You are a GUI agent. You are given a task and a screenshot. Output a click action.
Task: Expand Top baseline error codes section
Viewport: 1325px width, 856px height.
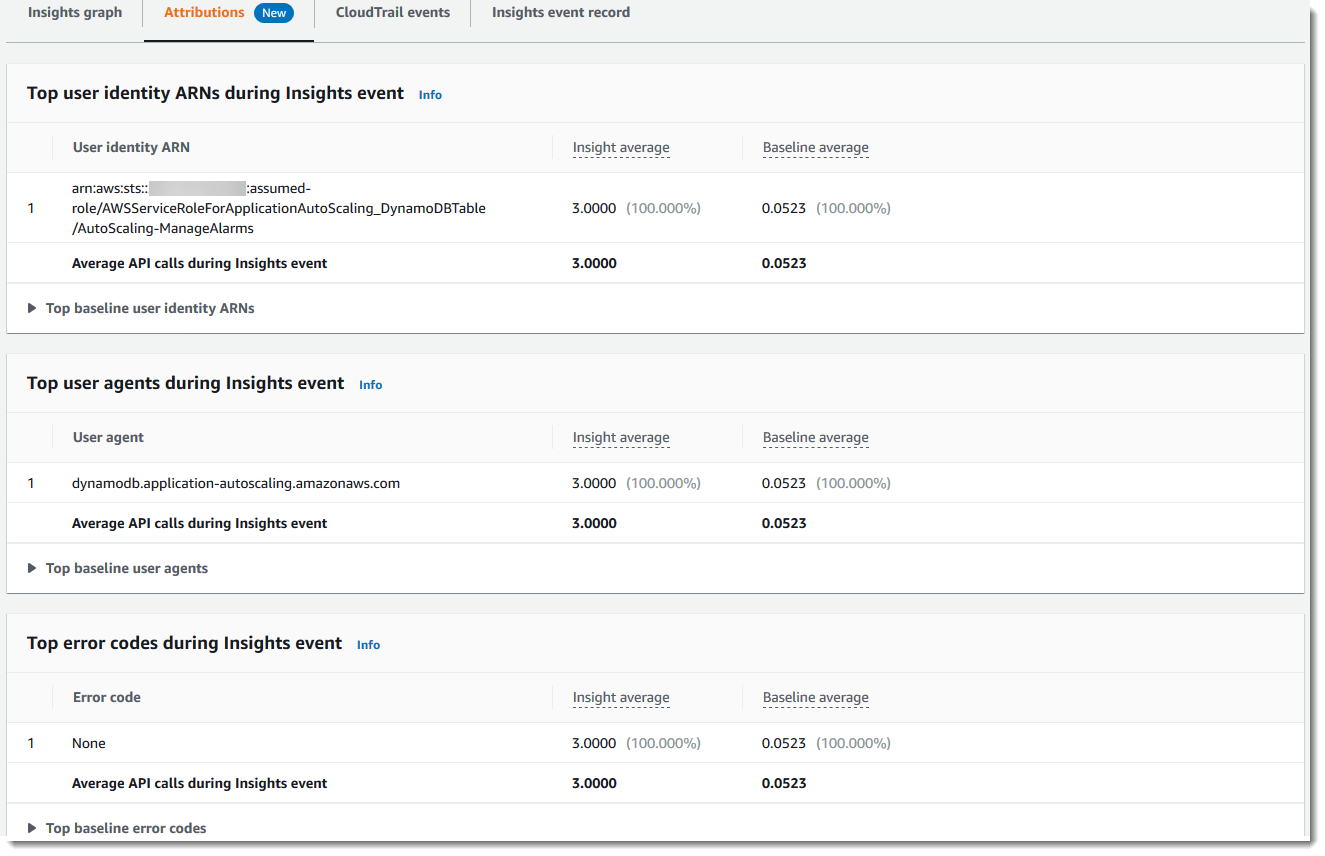pyautogui.click(x=125, y=828)
